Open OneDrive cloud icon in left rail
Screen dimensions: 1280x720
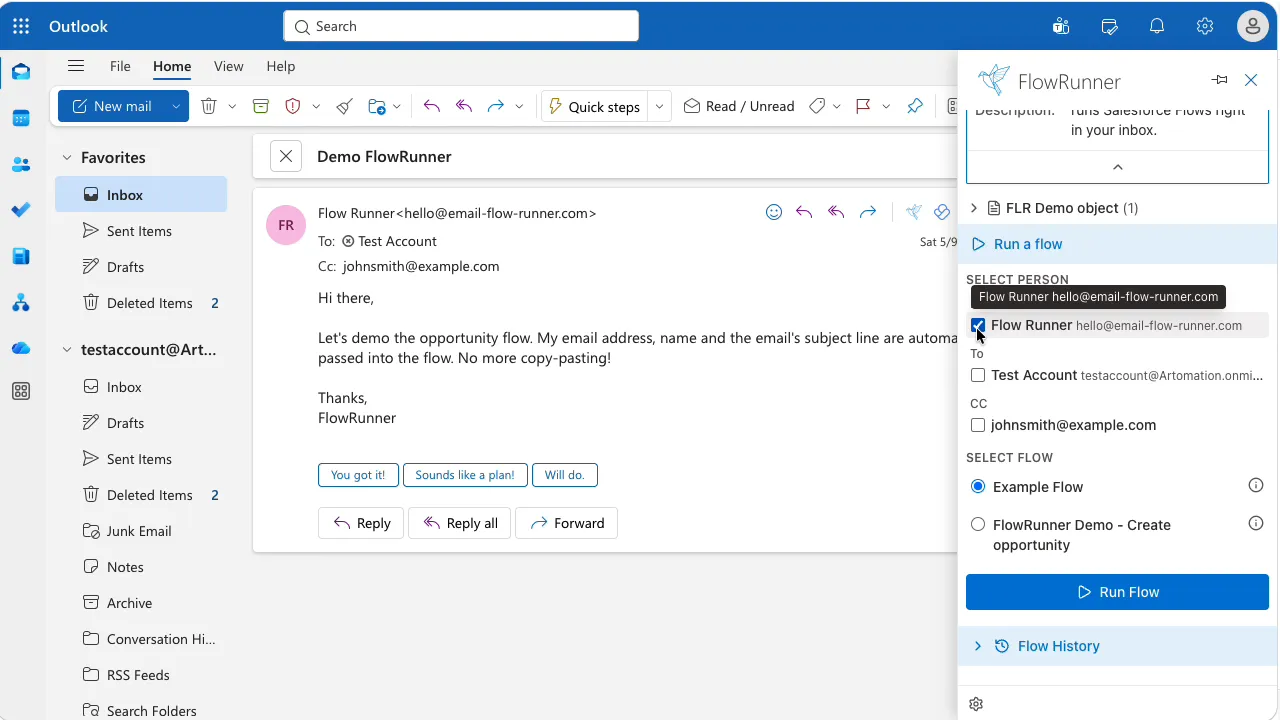21,348
